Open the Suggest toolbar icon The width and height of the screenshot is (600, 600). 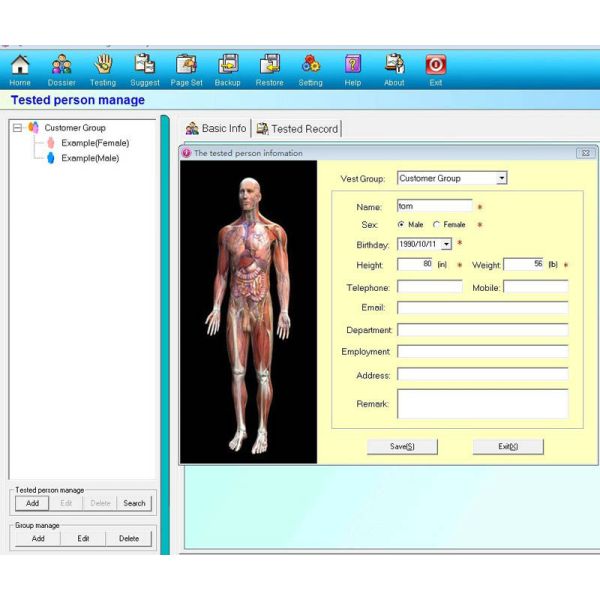(145, 68)
